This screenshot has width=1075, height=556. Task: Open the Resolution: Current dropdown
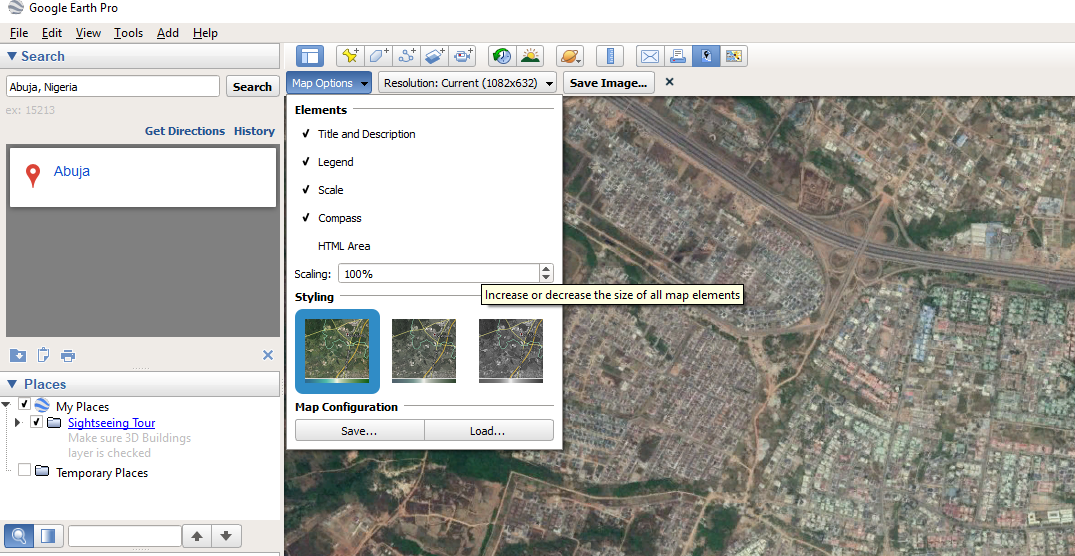[x=468, y=83]
